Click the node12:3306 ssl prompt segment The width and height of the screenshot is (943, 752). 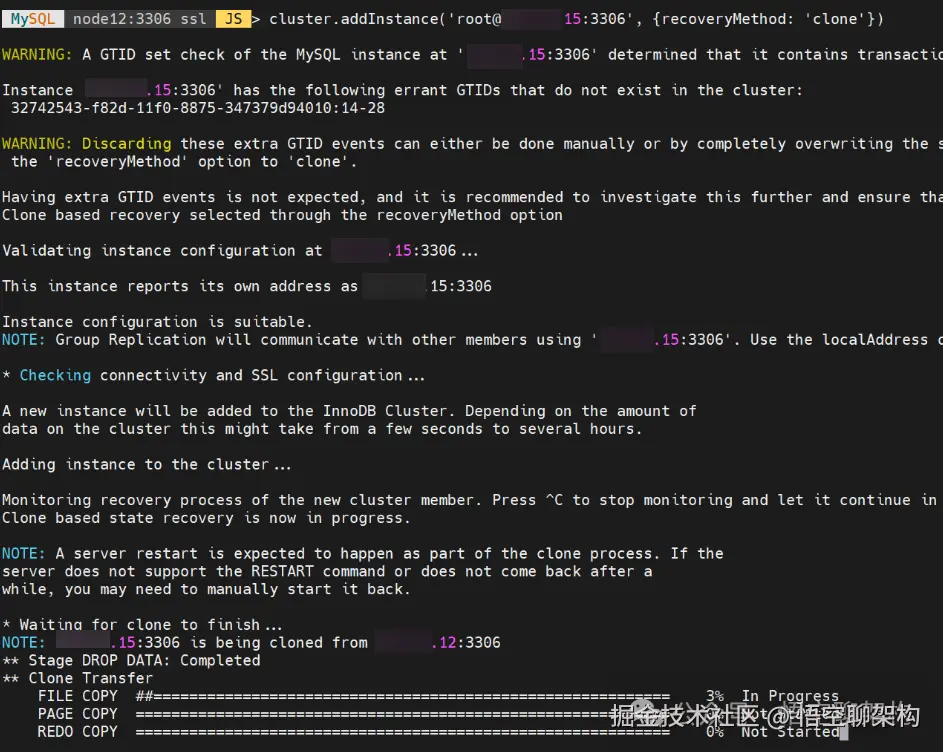(140, 19)
